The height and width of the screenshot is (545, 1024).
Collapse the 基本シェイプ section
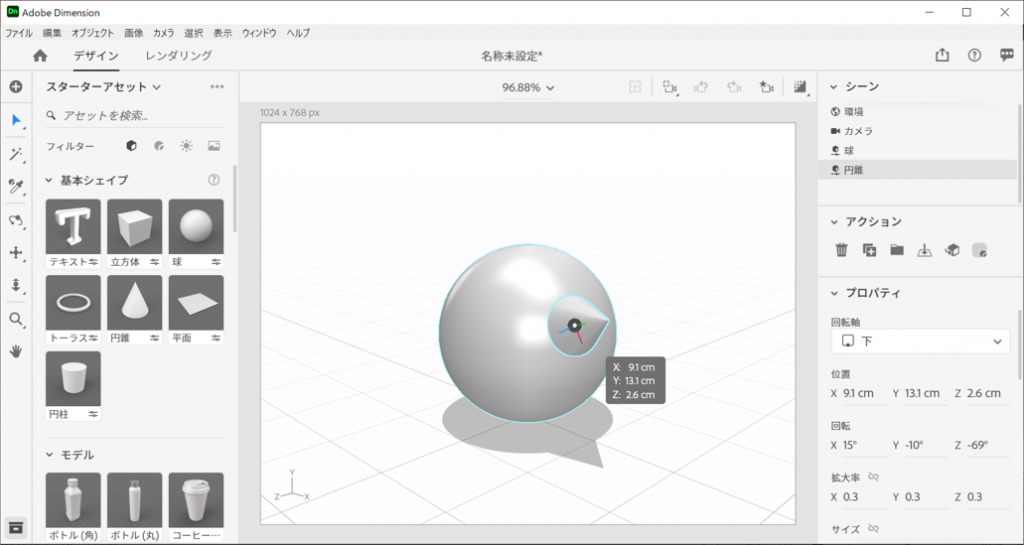[x=48, y=180]
